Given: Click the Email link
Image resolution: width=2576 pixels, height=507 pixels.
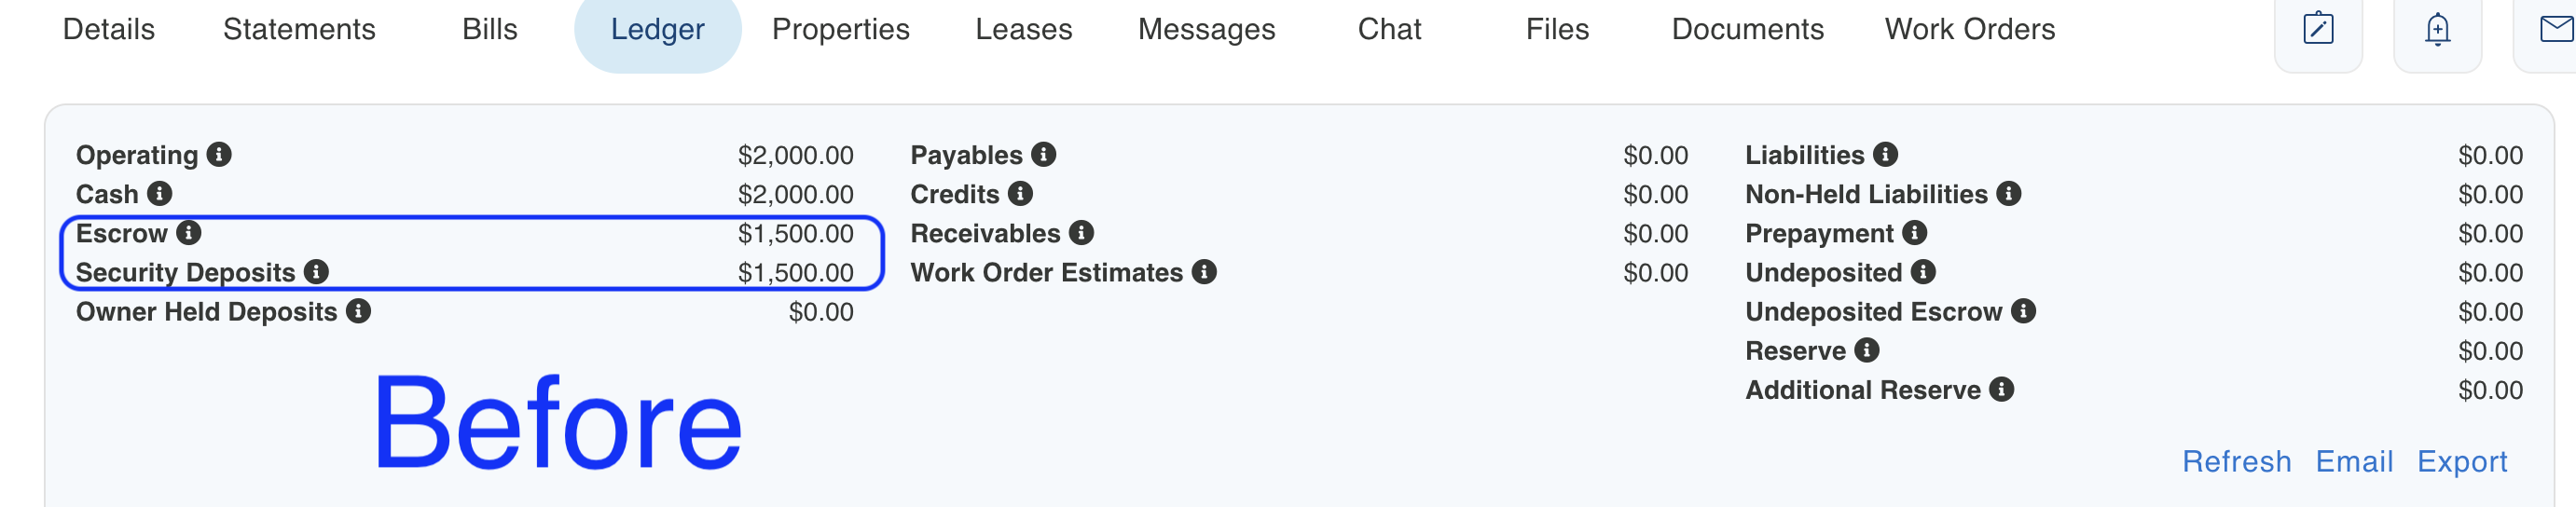Looking at the screenshot, I should pos(2355,461).
